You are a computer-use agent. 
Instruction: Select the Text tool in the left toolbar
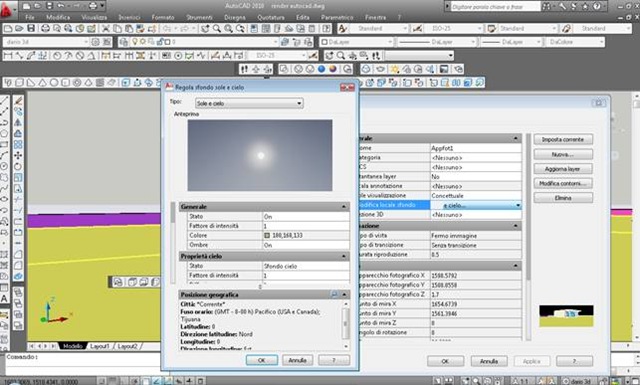[x=4, y=298]
